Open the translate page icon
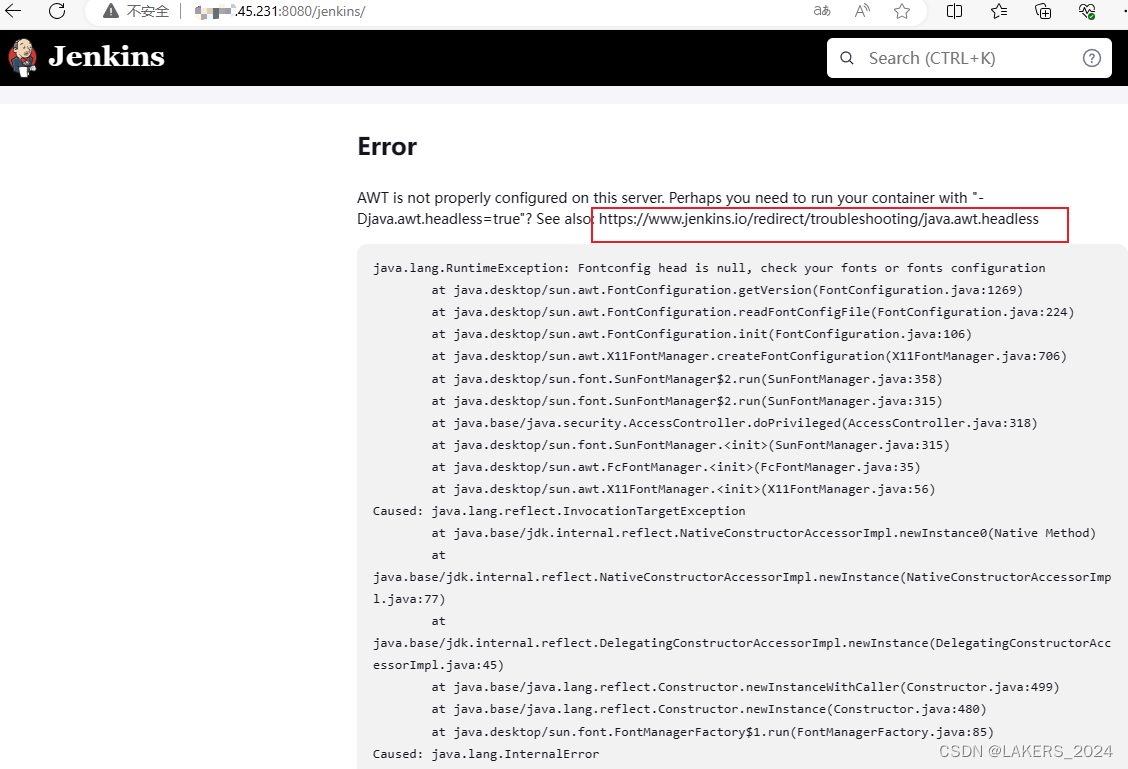 click(822, 11)
